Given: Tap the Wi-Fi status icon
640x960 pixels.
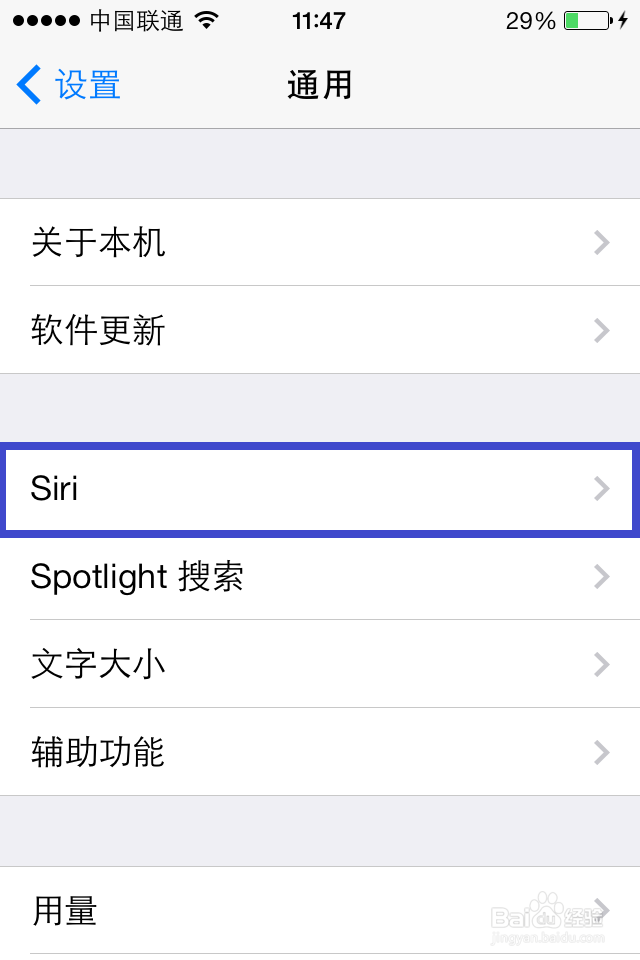Looking at the screenshot, I should (x=206, y=21).
